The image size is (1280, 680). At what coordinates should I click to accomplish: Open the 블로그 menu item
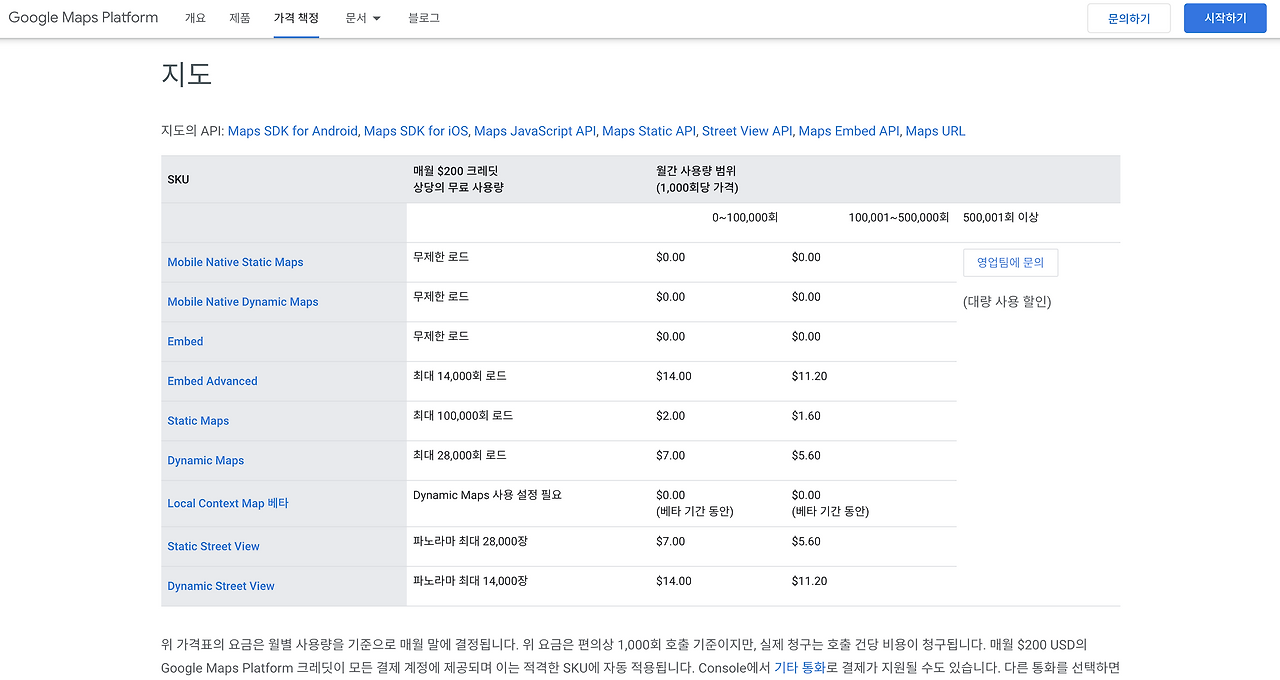tap(424, 18)
